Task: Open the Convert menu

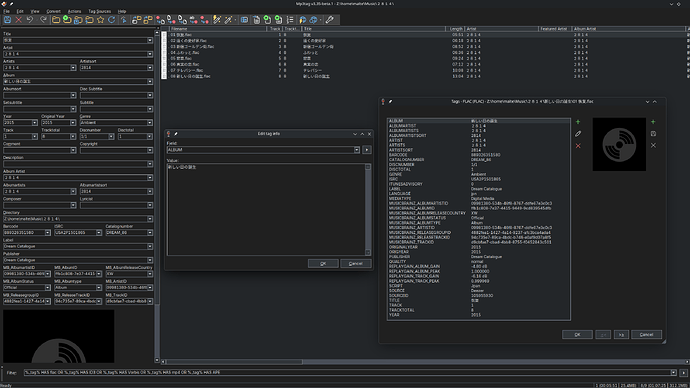Action: click(x=53, y=11)
